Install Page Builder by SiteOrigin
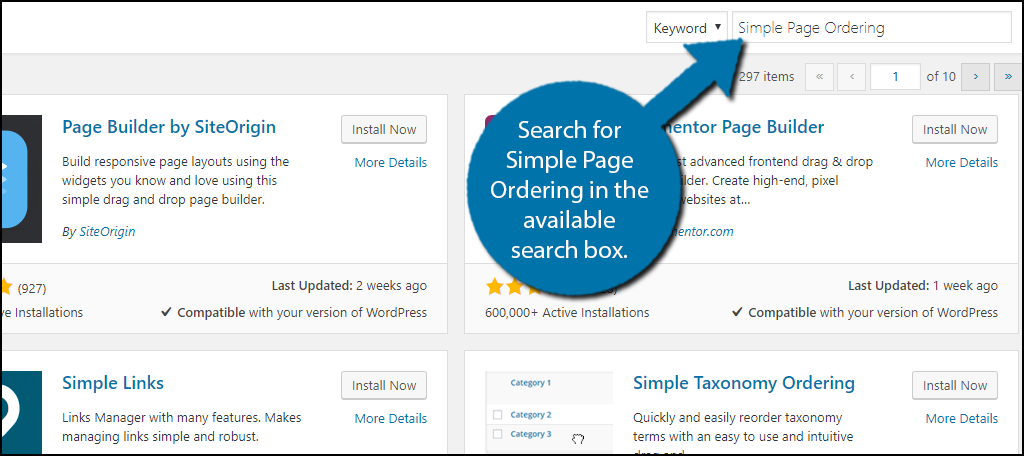 384,129
